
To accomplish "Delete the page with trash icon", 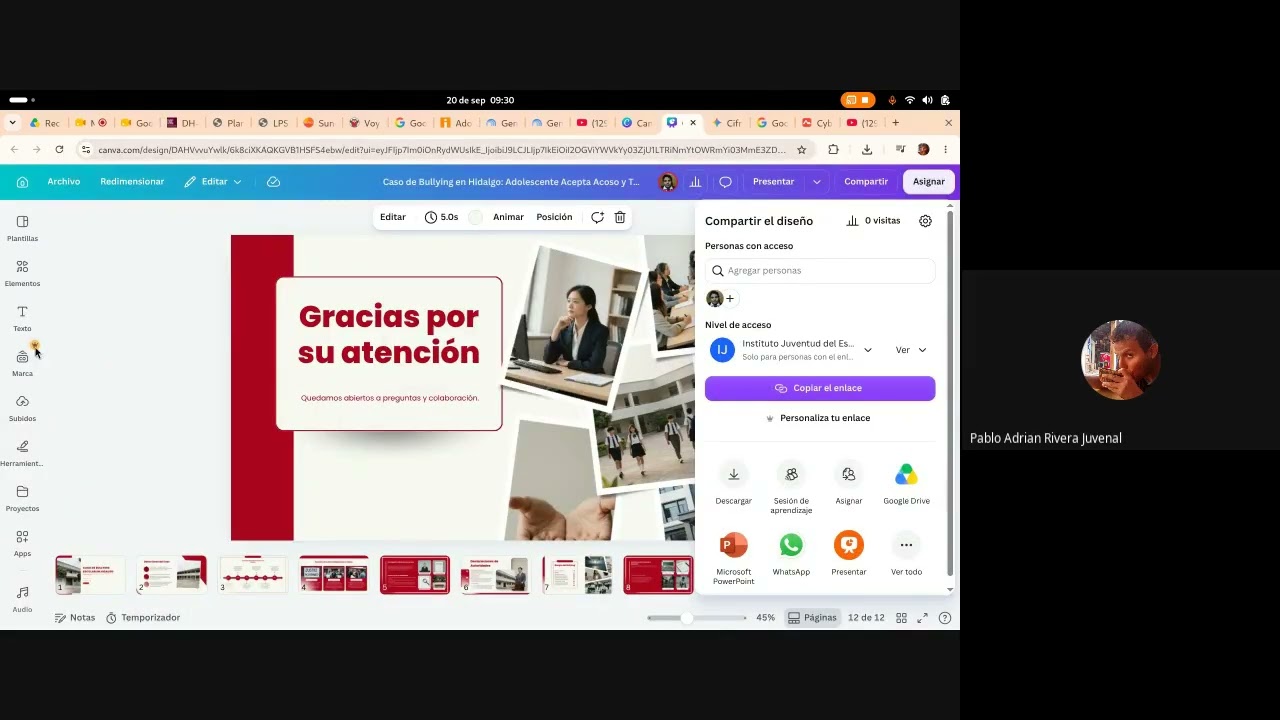I will click(620, 217).
